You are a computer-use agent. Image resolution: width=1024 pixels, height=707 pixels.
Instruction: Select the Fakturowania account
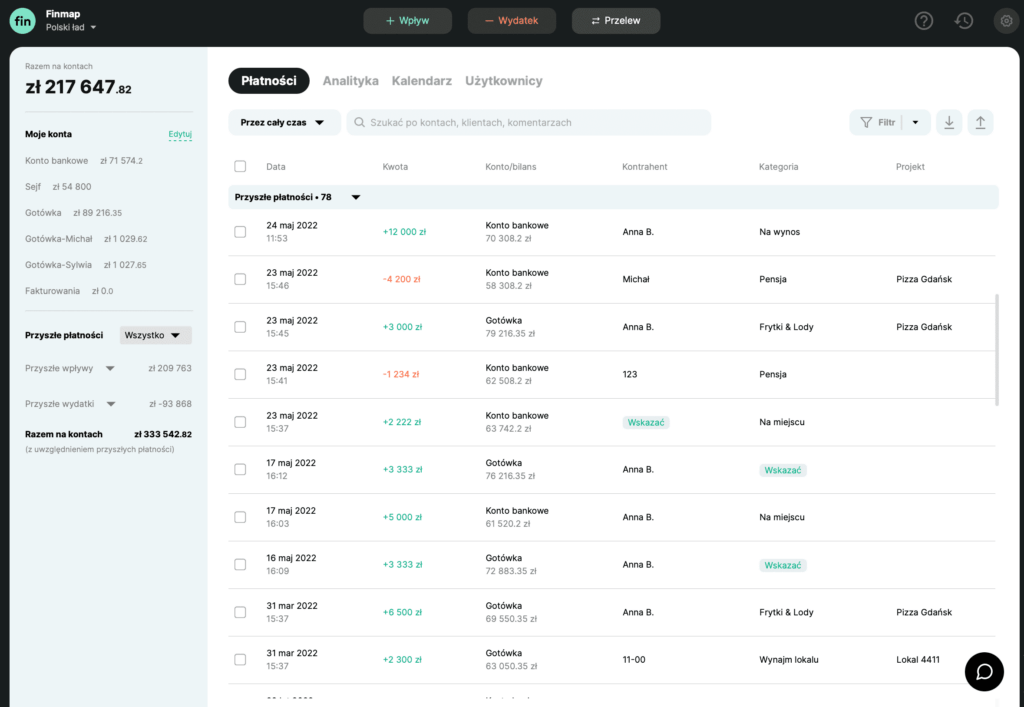coord(69,291)
